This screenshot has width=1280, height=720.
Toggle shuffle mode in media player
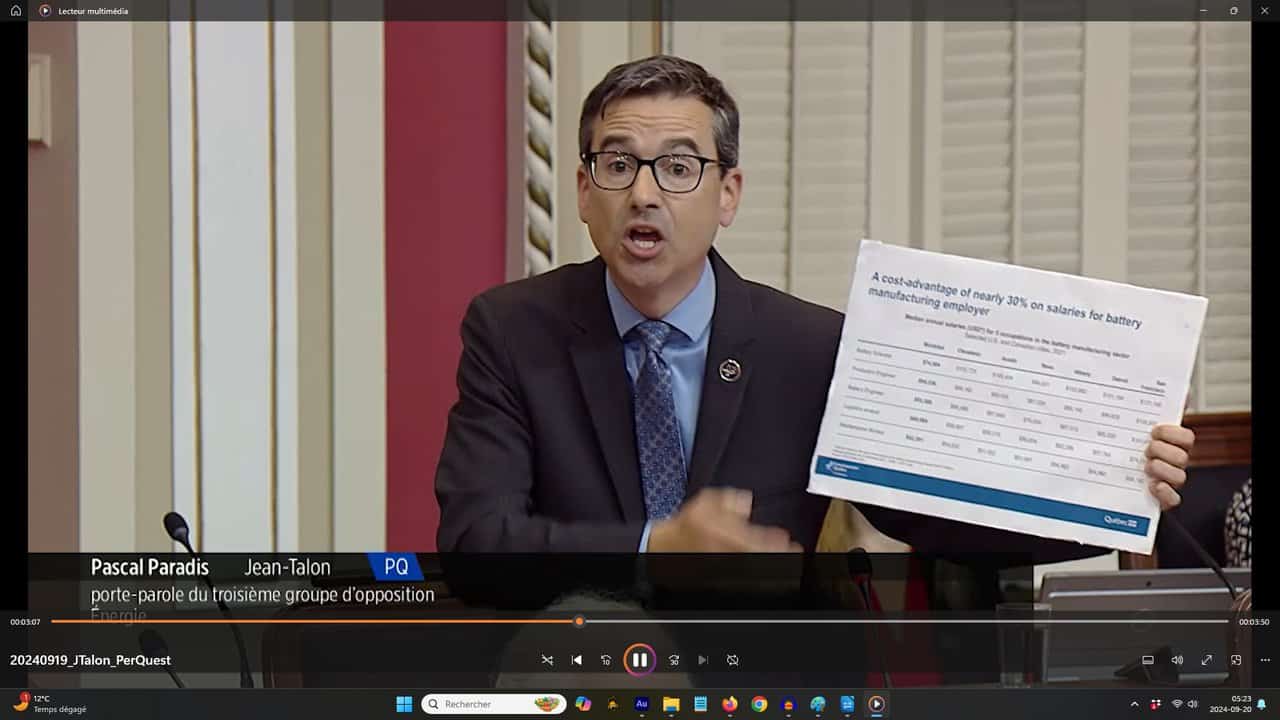tap(547, 660)
